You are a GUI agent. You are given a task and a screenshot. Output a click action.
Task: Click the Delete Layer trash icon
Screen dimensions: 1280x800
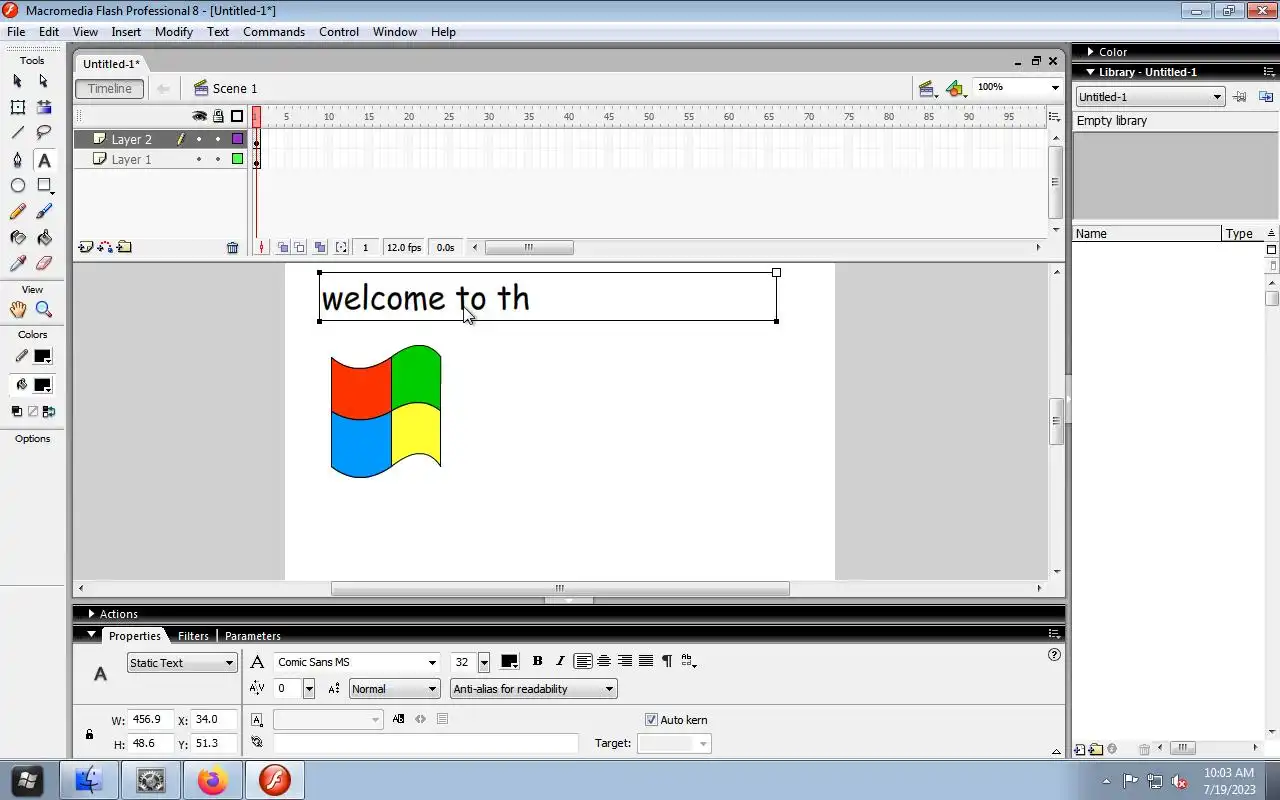(232, 247)
